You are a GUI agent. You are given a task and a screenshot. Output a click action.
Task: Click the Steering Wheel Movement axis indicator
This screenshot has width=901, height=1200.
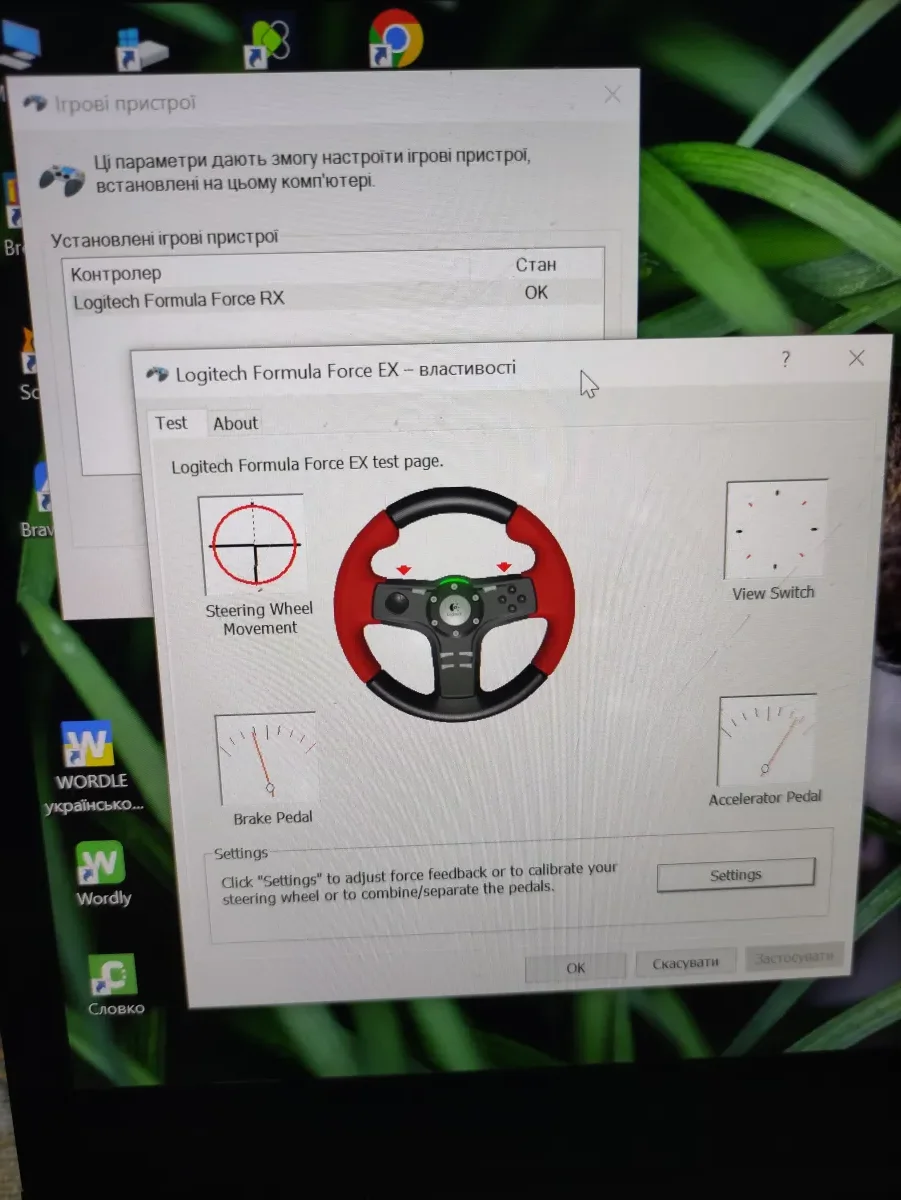[x=254, y=545]
